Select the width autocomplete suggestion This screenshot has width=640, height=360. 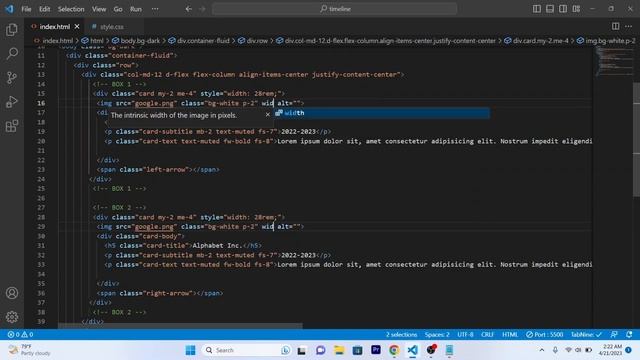click(x=382, y=113)
